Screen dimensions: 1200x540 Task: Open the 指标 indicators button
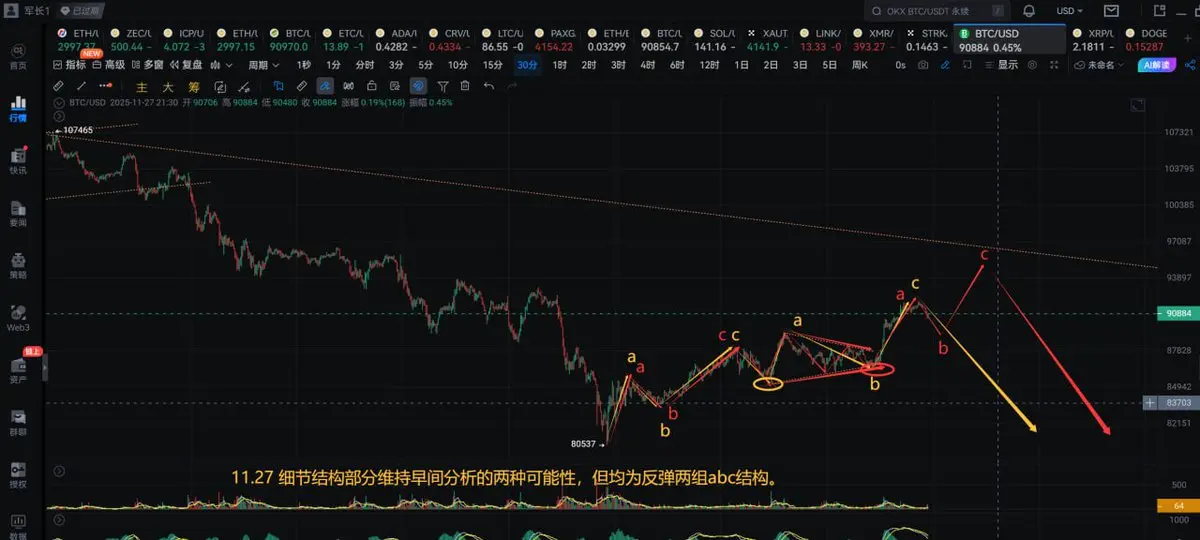tap(70, 64)
